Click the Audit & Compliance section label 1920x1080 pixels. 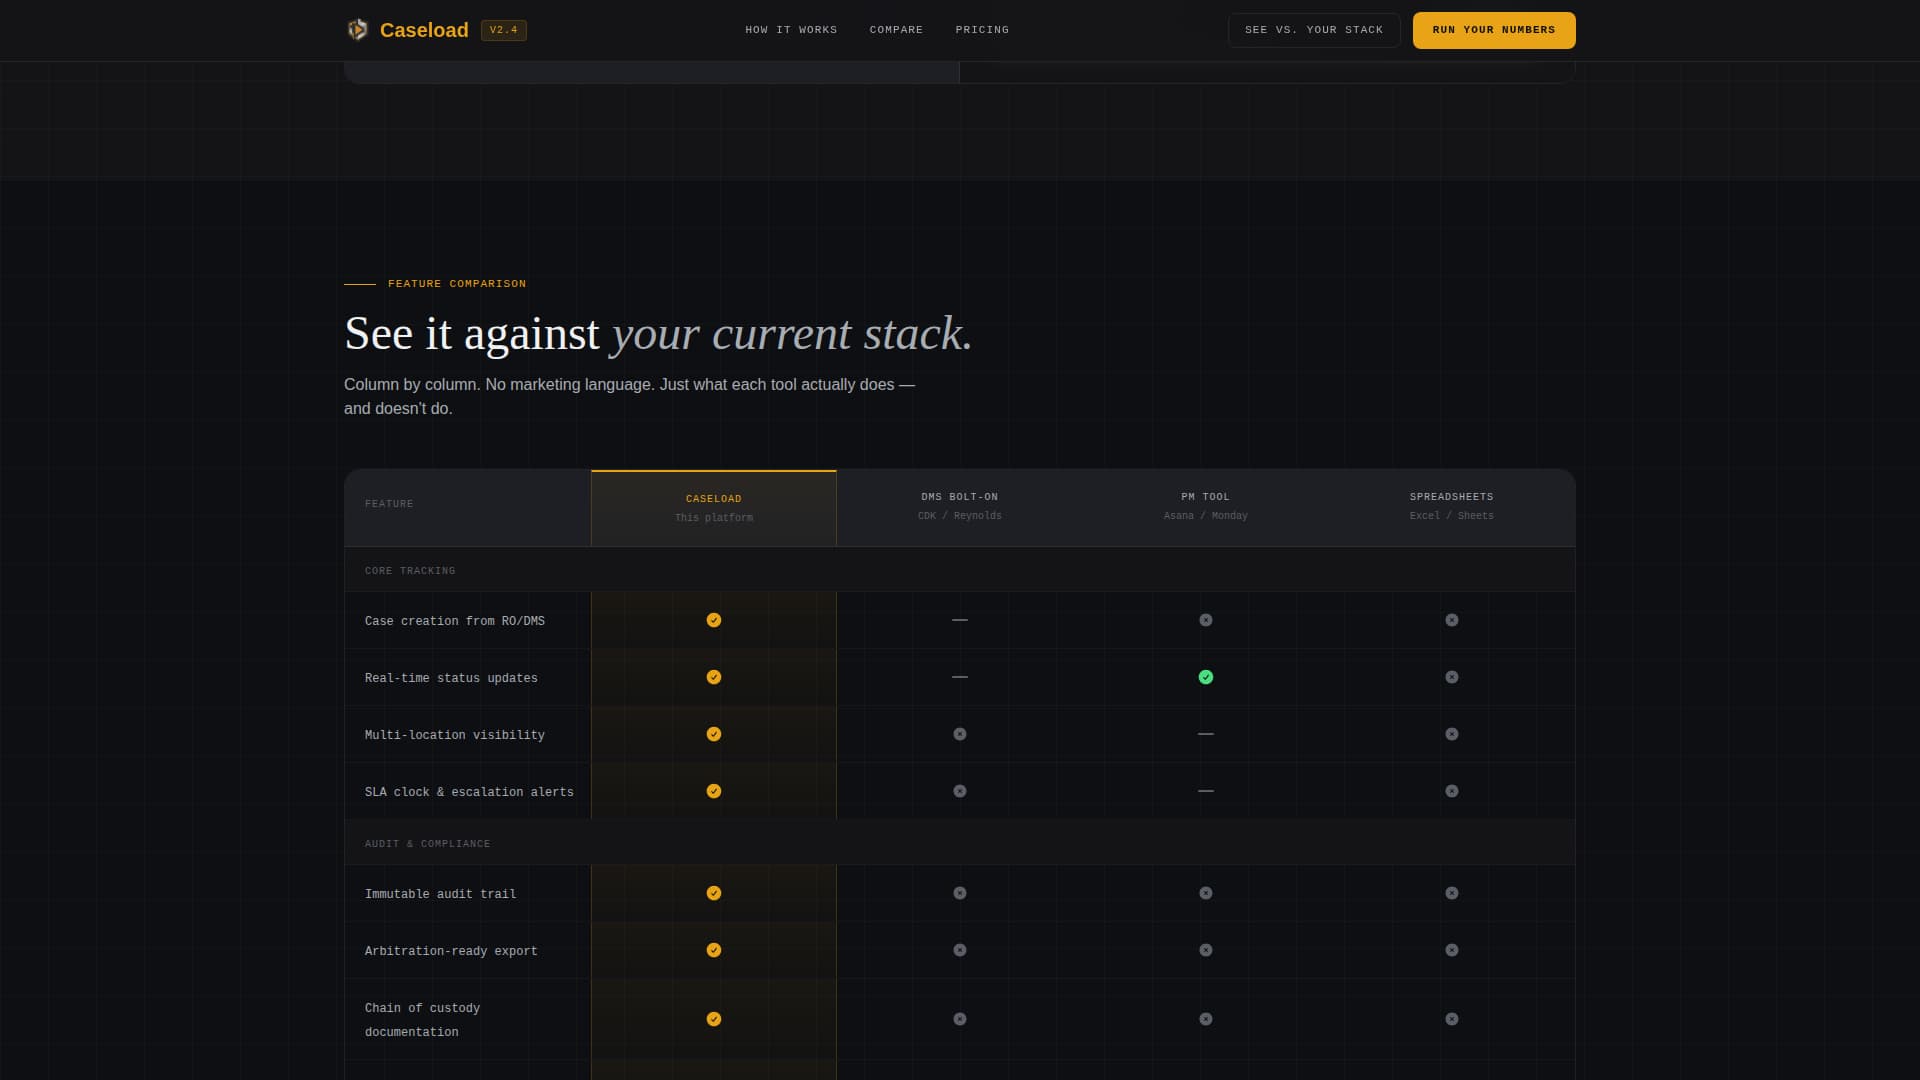pos(428,844)
